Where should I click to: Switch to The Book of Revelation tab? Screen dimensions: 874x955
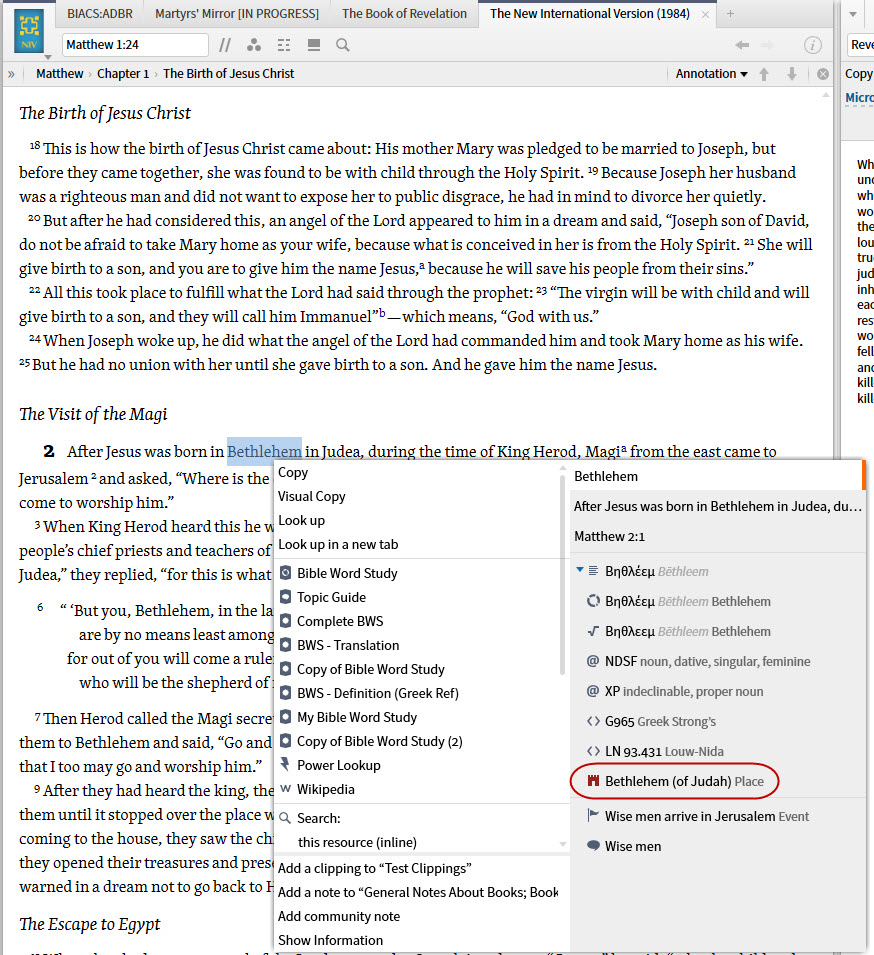(x=404, y=13)
